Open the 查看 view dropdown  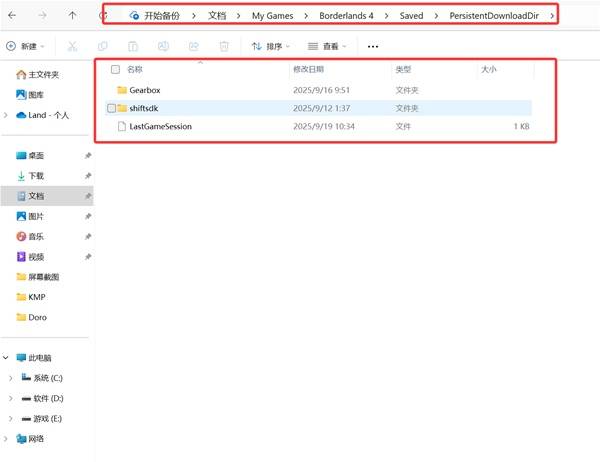point(326,46)
